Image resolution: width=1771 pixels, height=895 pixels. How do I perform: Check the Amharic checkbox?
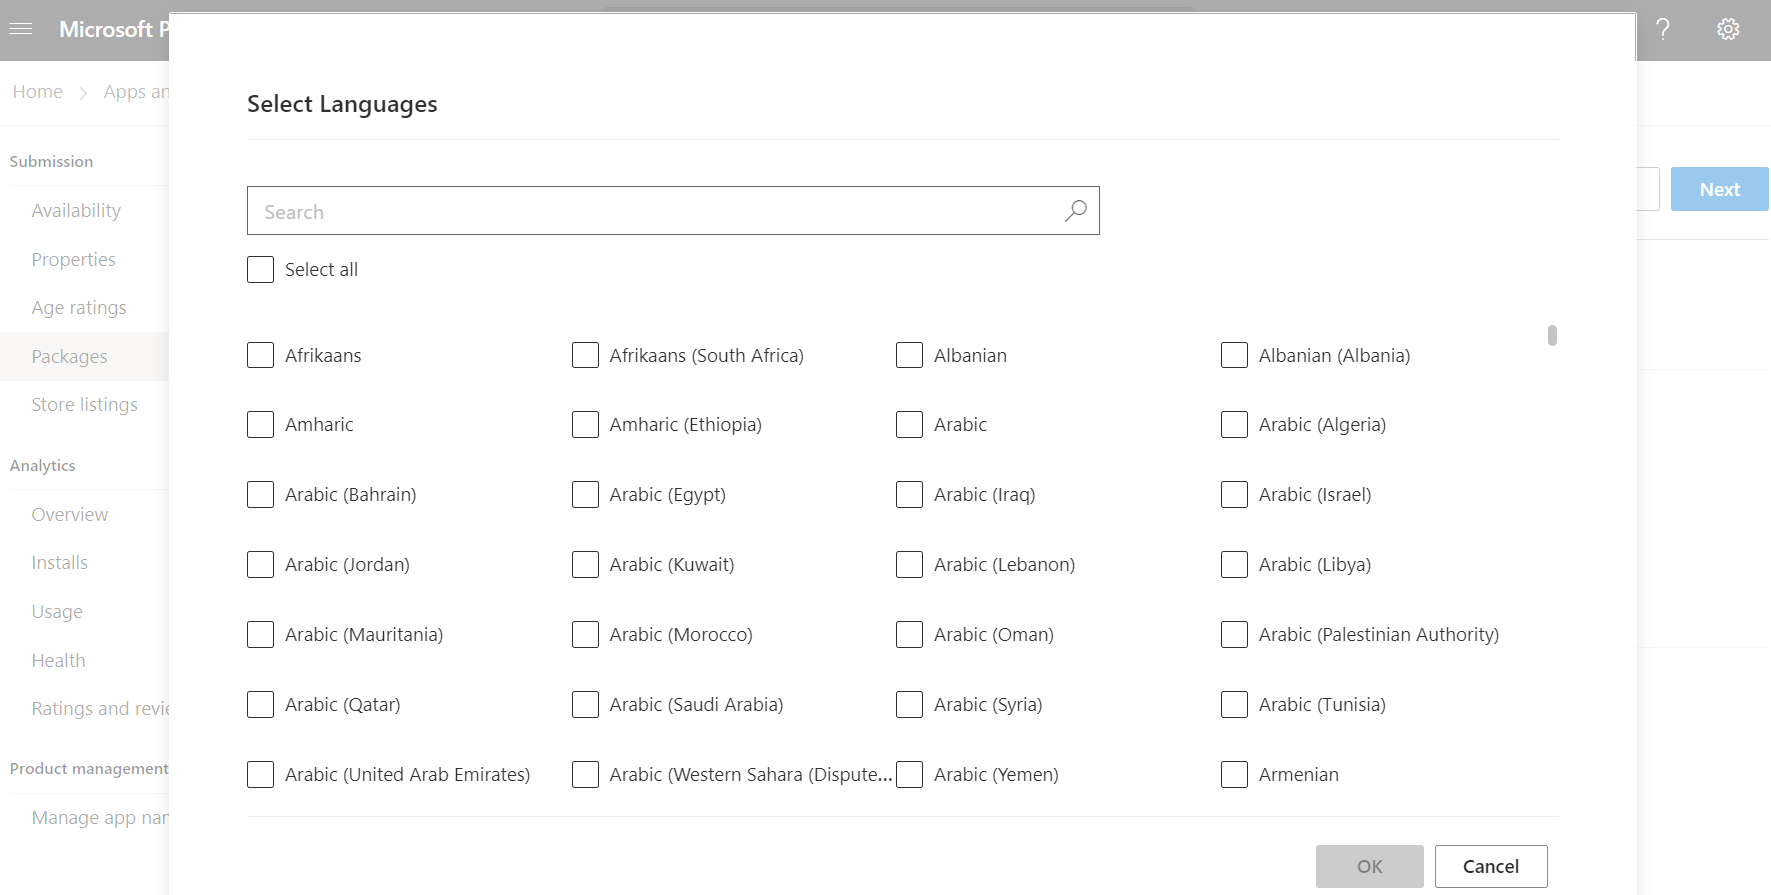click(260, 425)
